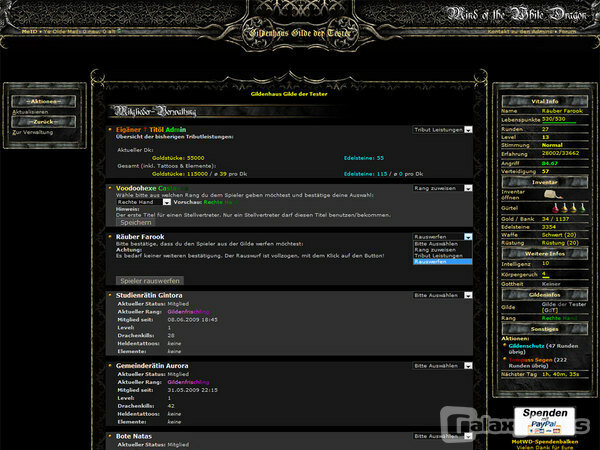Click Gilde der Tester (GdT) guild value

pos(564,307)
